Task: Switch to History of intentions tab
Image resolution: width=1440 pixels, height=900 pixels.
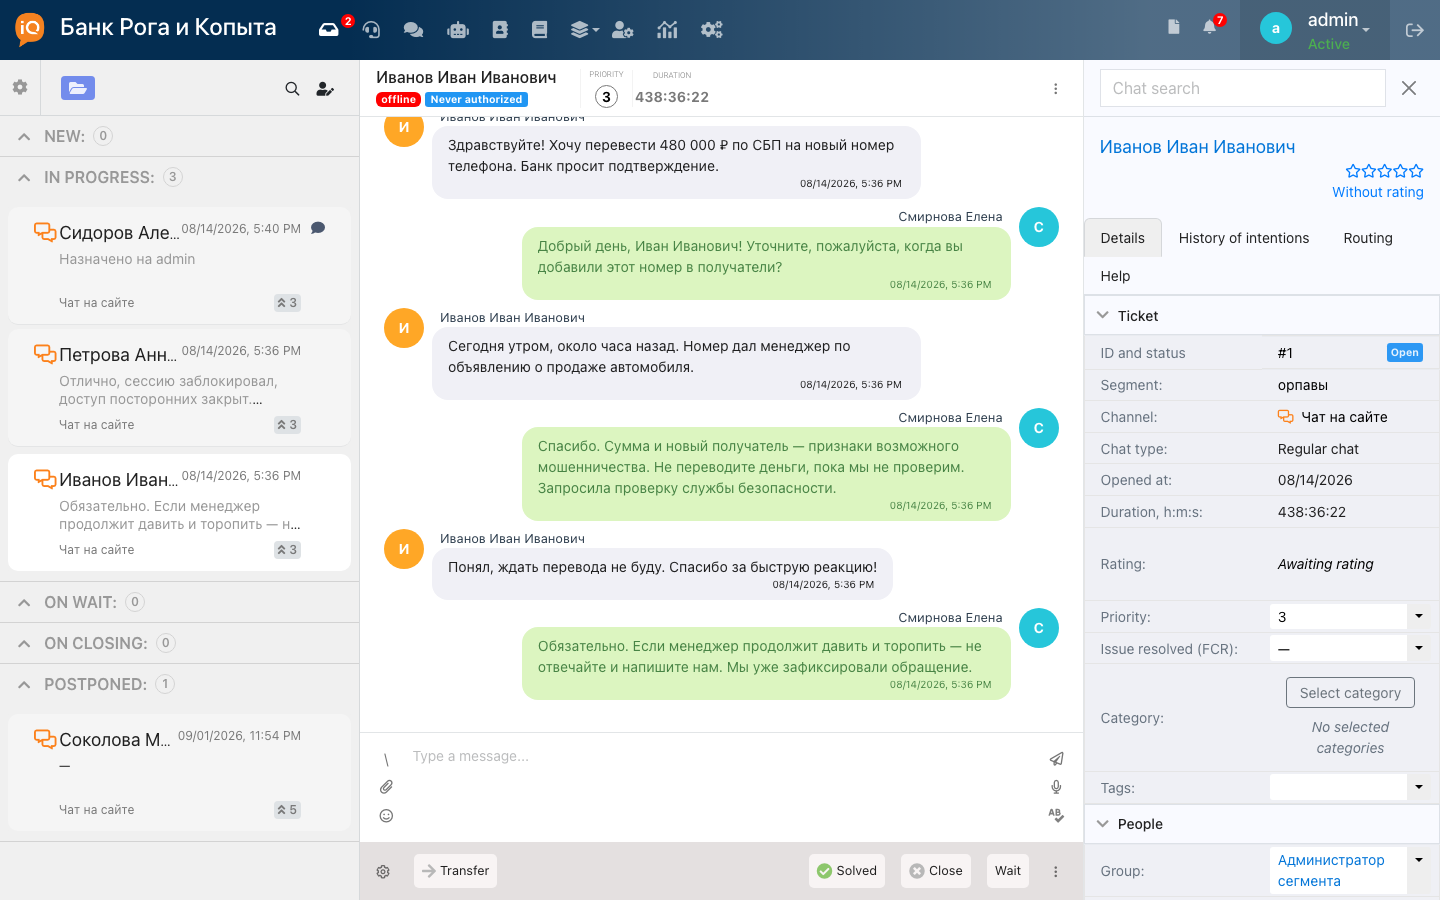Action: (1244, 238)
